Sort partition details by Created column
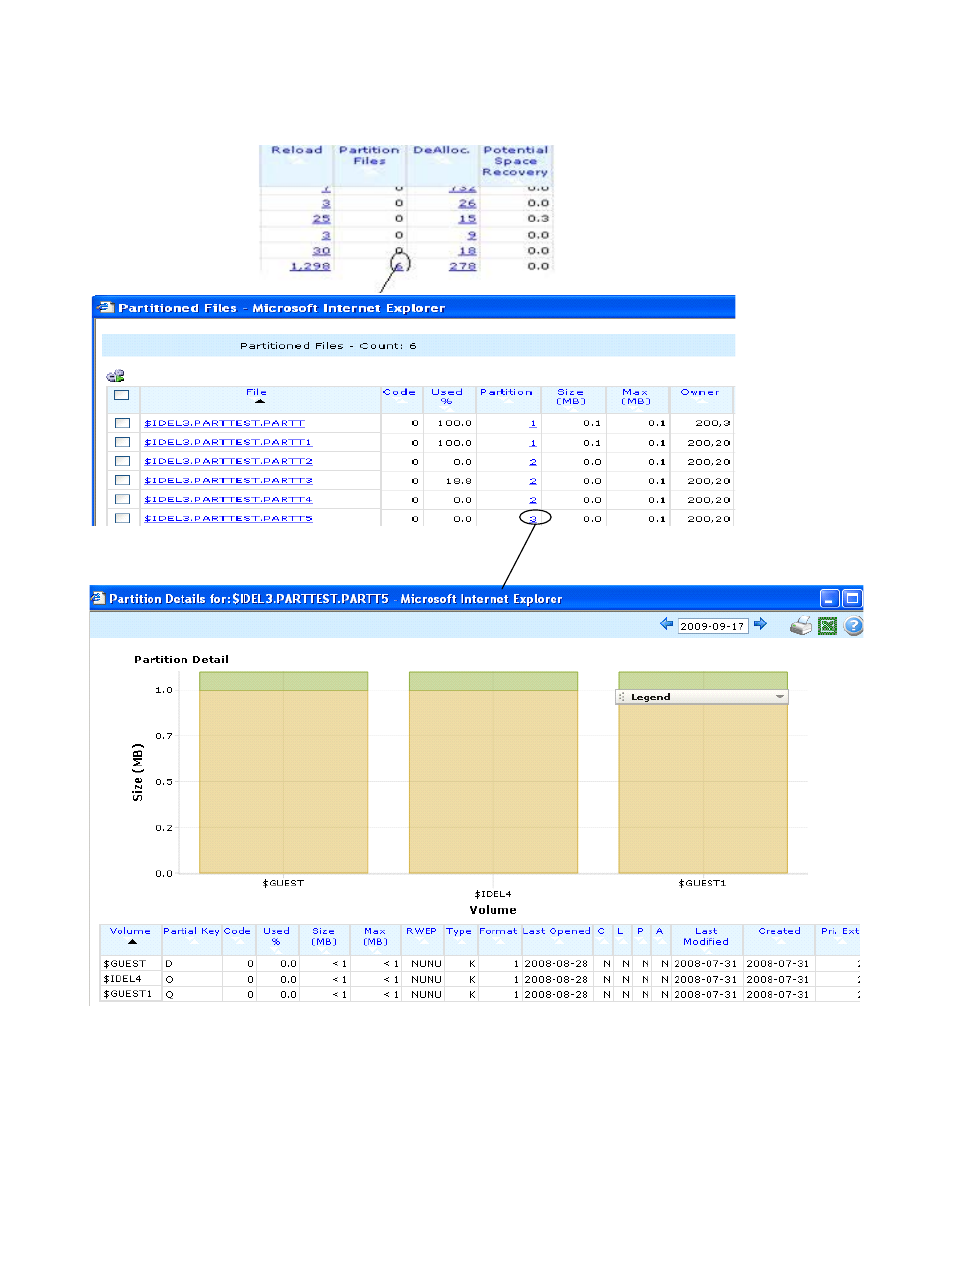This screenshot has width=954, height=1270. point(780,931)
